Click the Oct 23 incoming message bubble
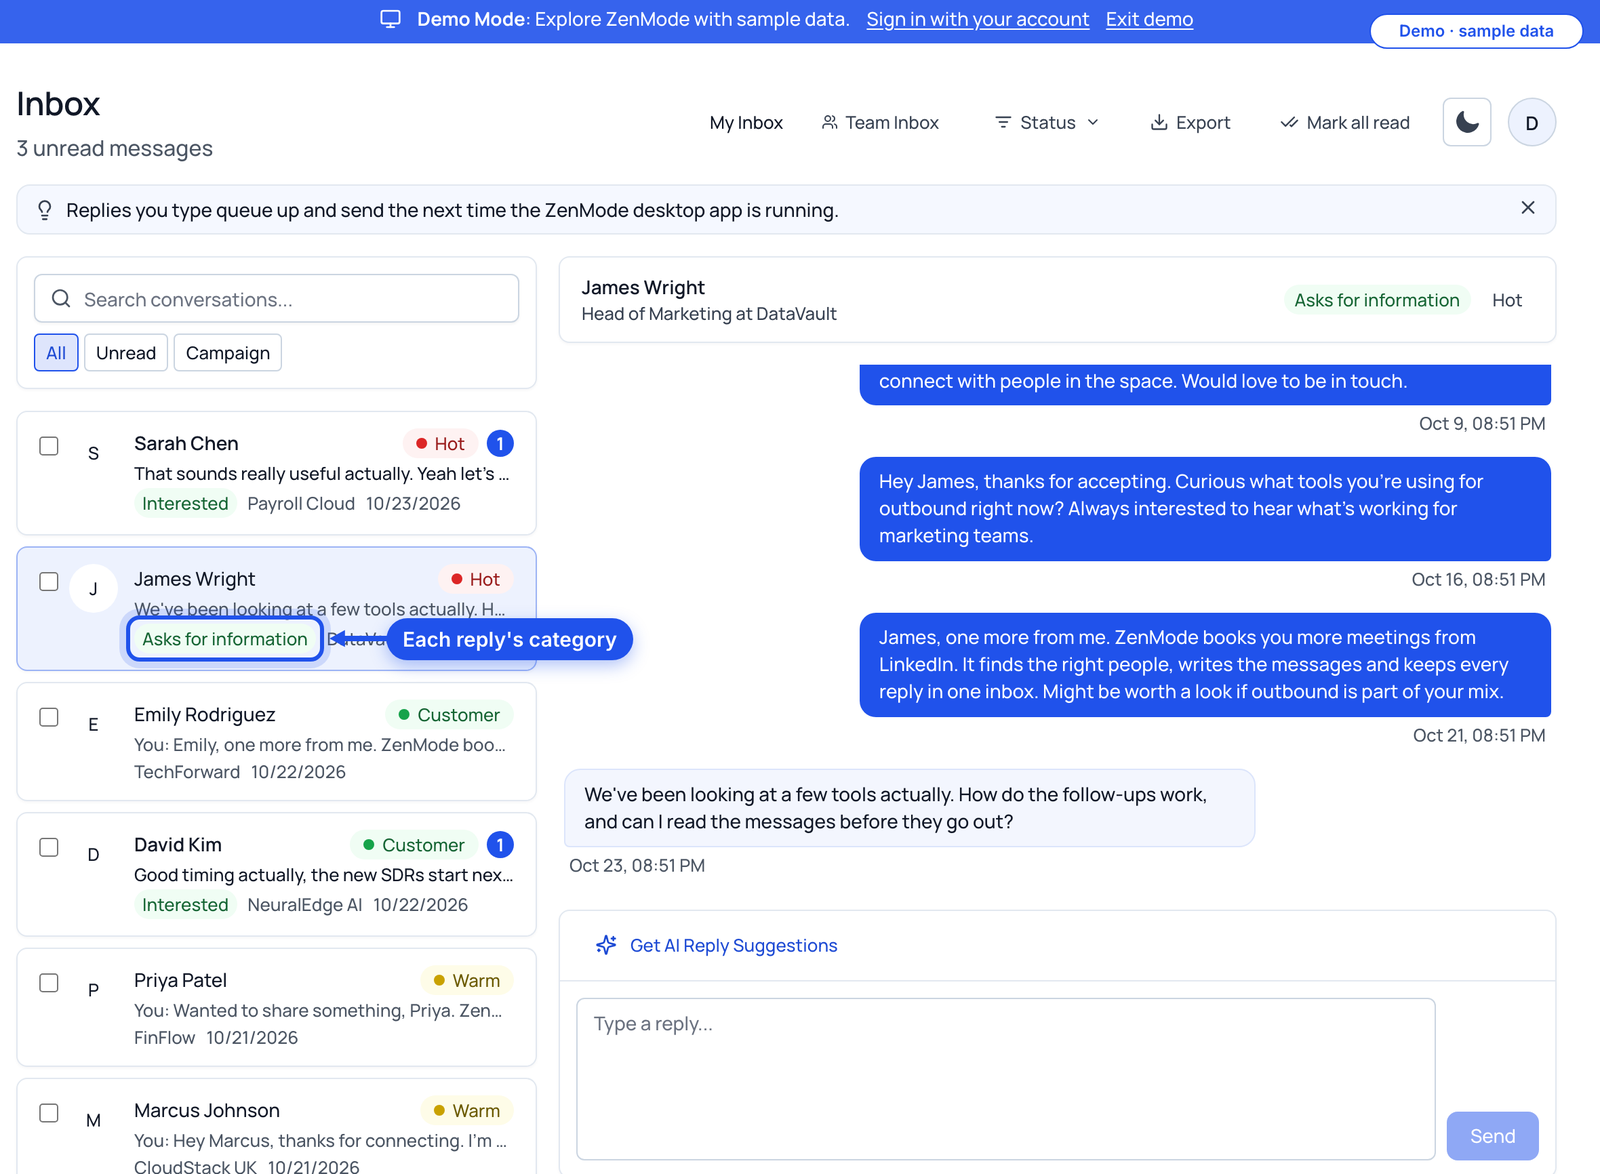This screenshot has height=1174, width=1600. tap(909, 808)
